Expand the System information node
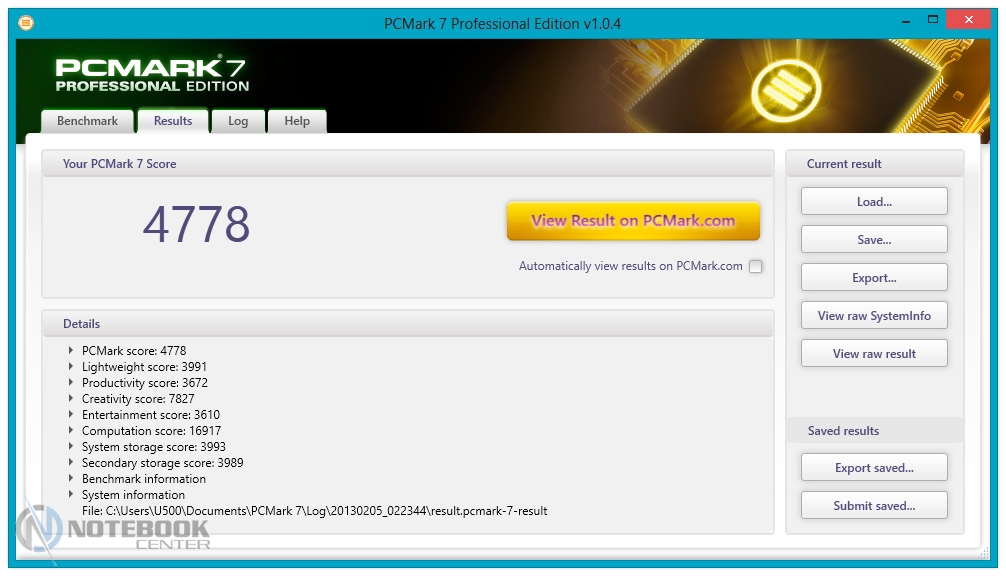 pyautogui.click(x=71, y=495)
